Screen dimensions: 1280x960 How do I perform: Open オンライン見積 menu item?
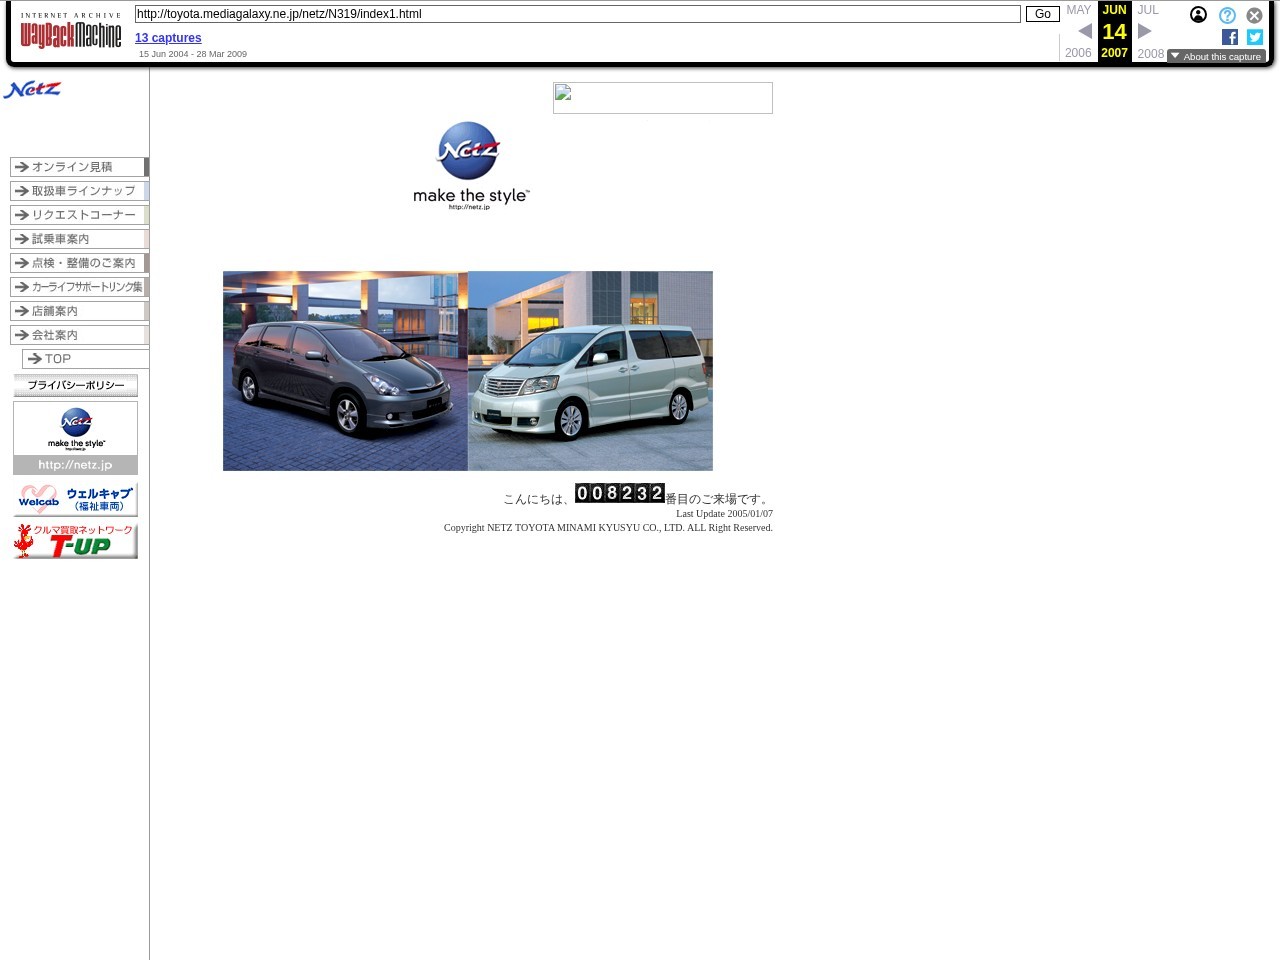[79, 167]
